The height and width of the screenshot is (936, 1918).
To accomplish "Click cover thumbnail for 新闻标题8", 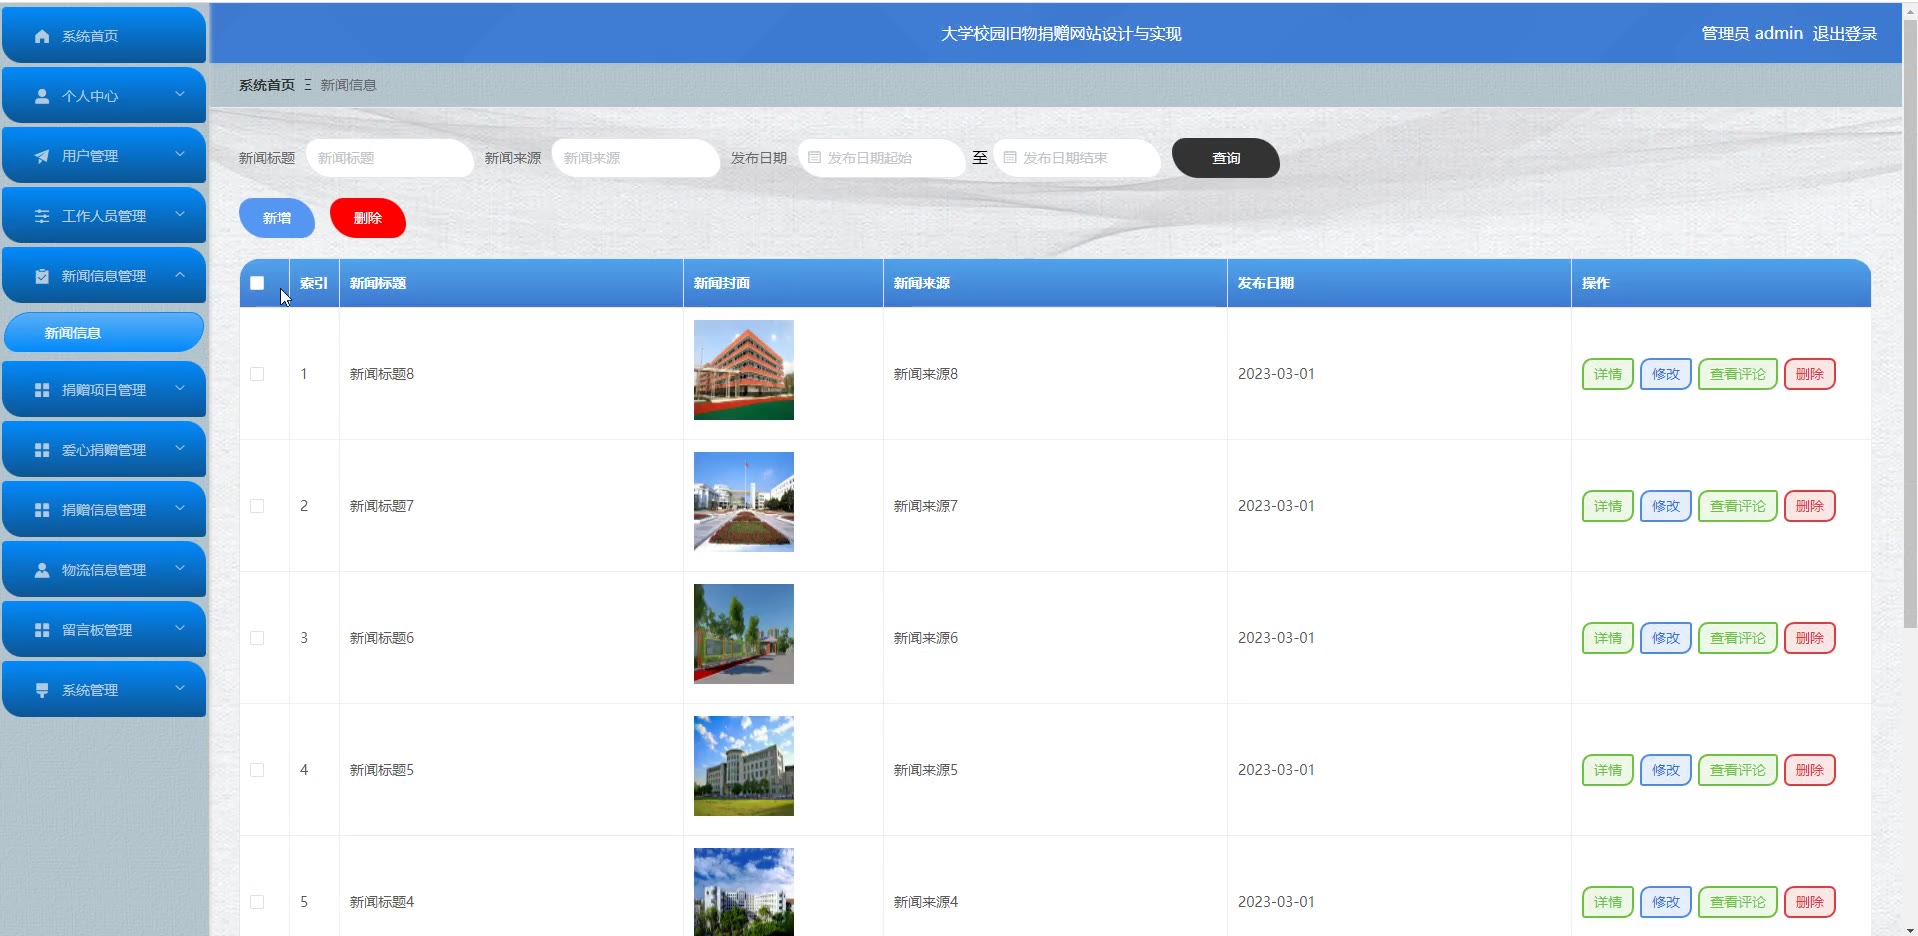I will coord(744,370).
